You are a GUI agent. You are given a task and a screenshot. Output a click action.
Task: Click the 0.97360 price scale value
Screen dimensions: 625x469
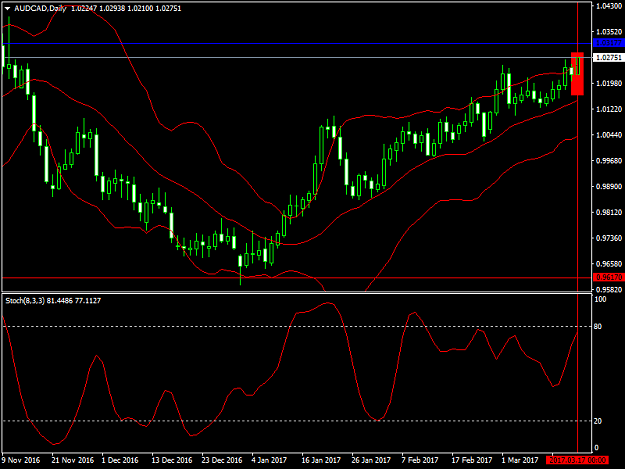click(609, 238)
